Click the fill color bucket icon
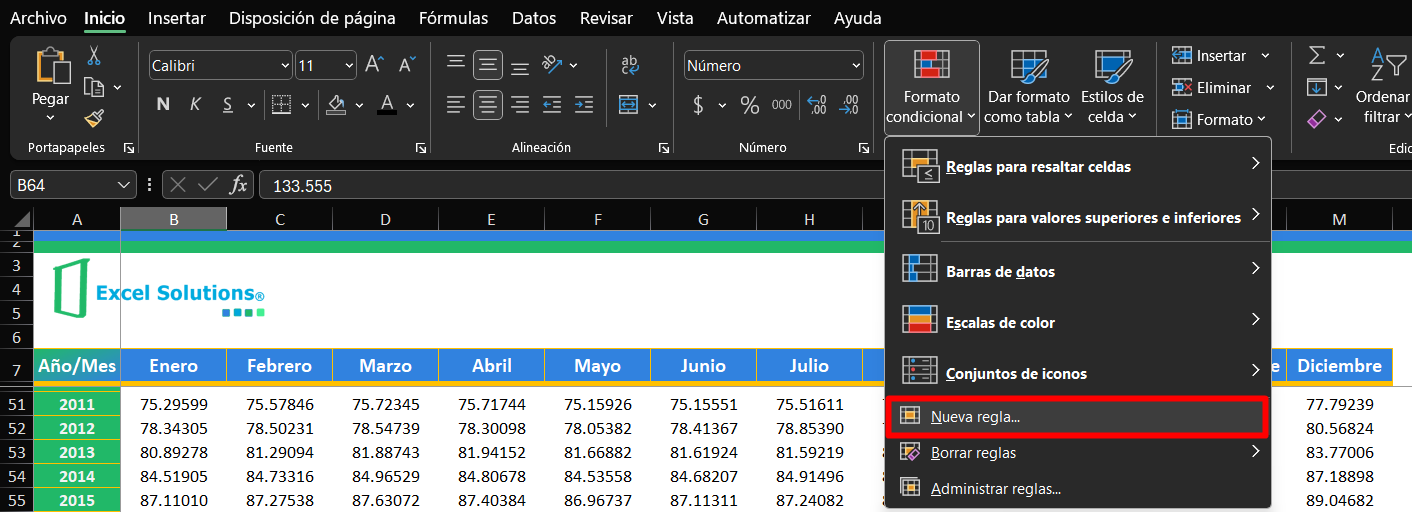 (337, 104)
